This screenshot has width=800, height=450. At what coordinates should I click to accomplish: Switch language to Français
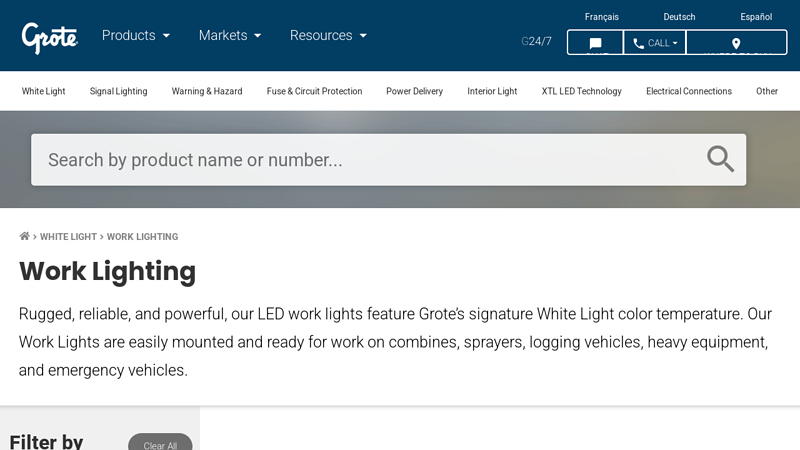point(601,17)
